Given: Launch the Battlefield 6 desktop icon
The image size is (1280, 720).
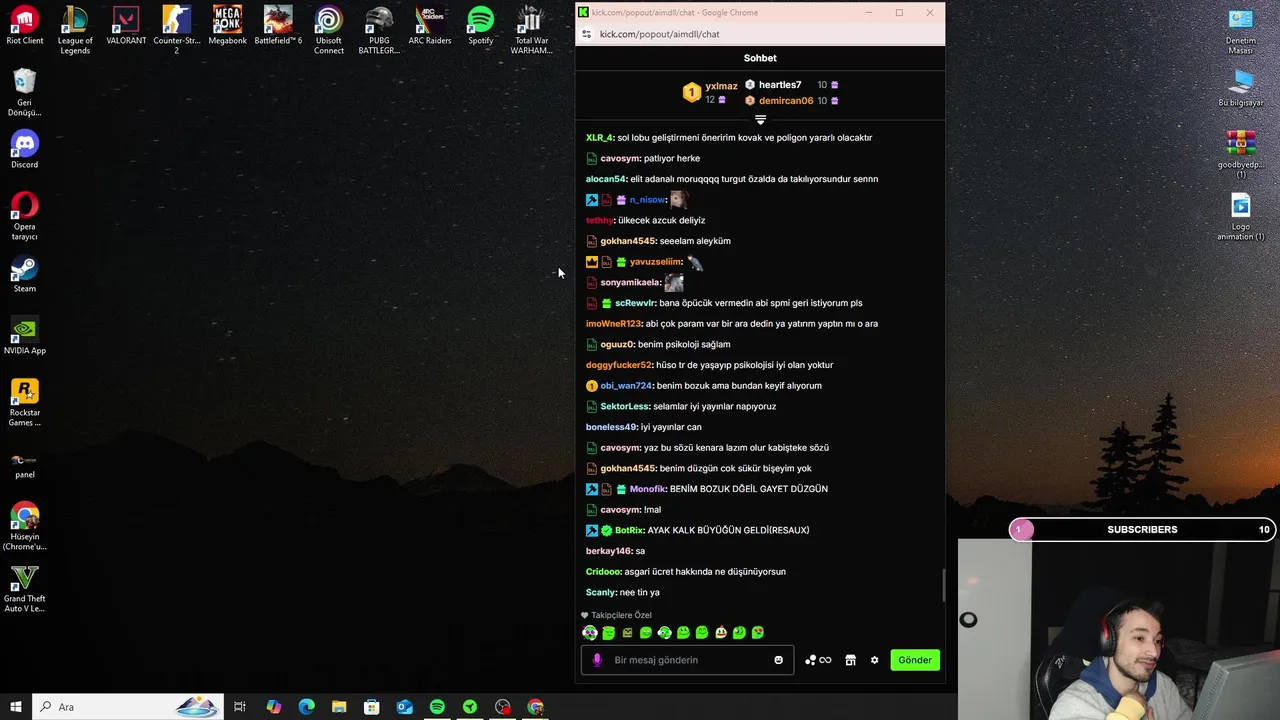Looking at the screenshot, I should [x=278, y=27].
